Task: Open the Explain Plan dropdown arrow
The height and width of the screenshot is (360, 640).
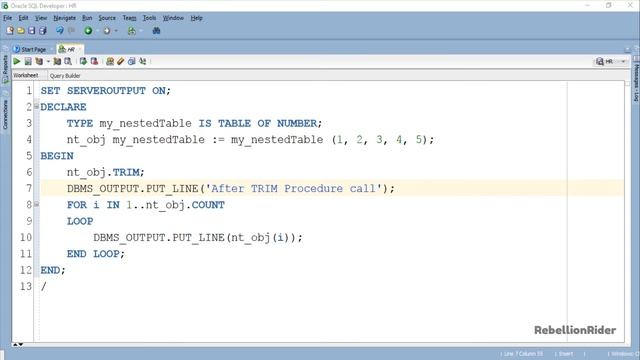Action: 48,62
